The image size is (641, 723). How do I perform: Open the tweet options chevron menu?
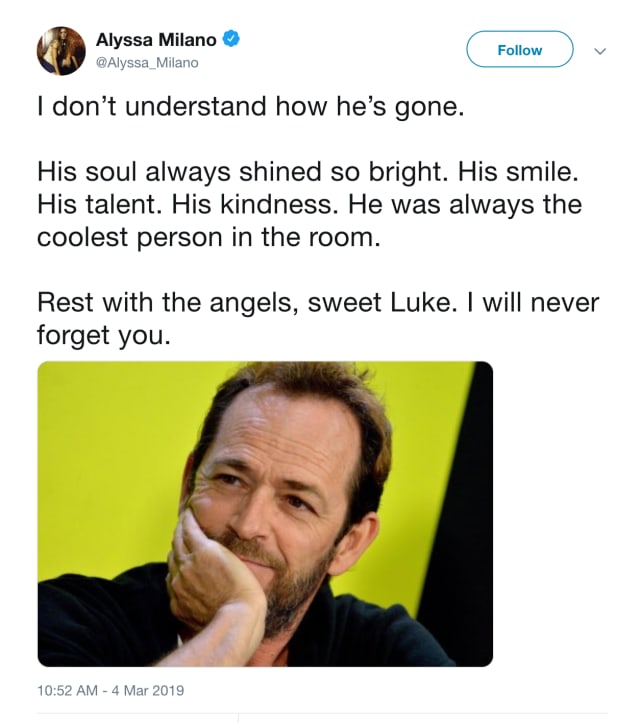(x=599, y=51)
